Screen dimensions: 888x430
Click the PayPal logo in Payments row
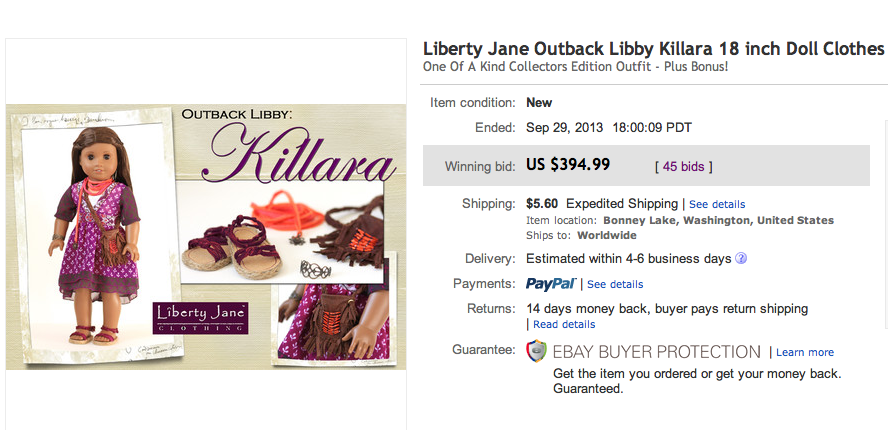(551, 284)
